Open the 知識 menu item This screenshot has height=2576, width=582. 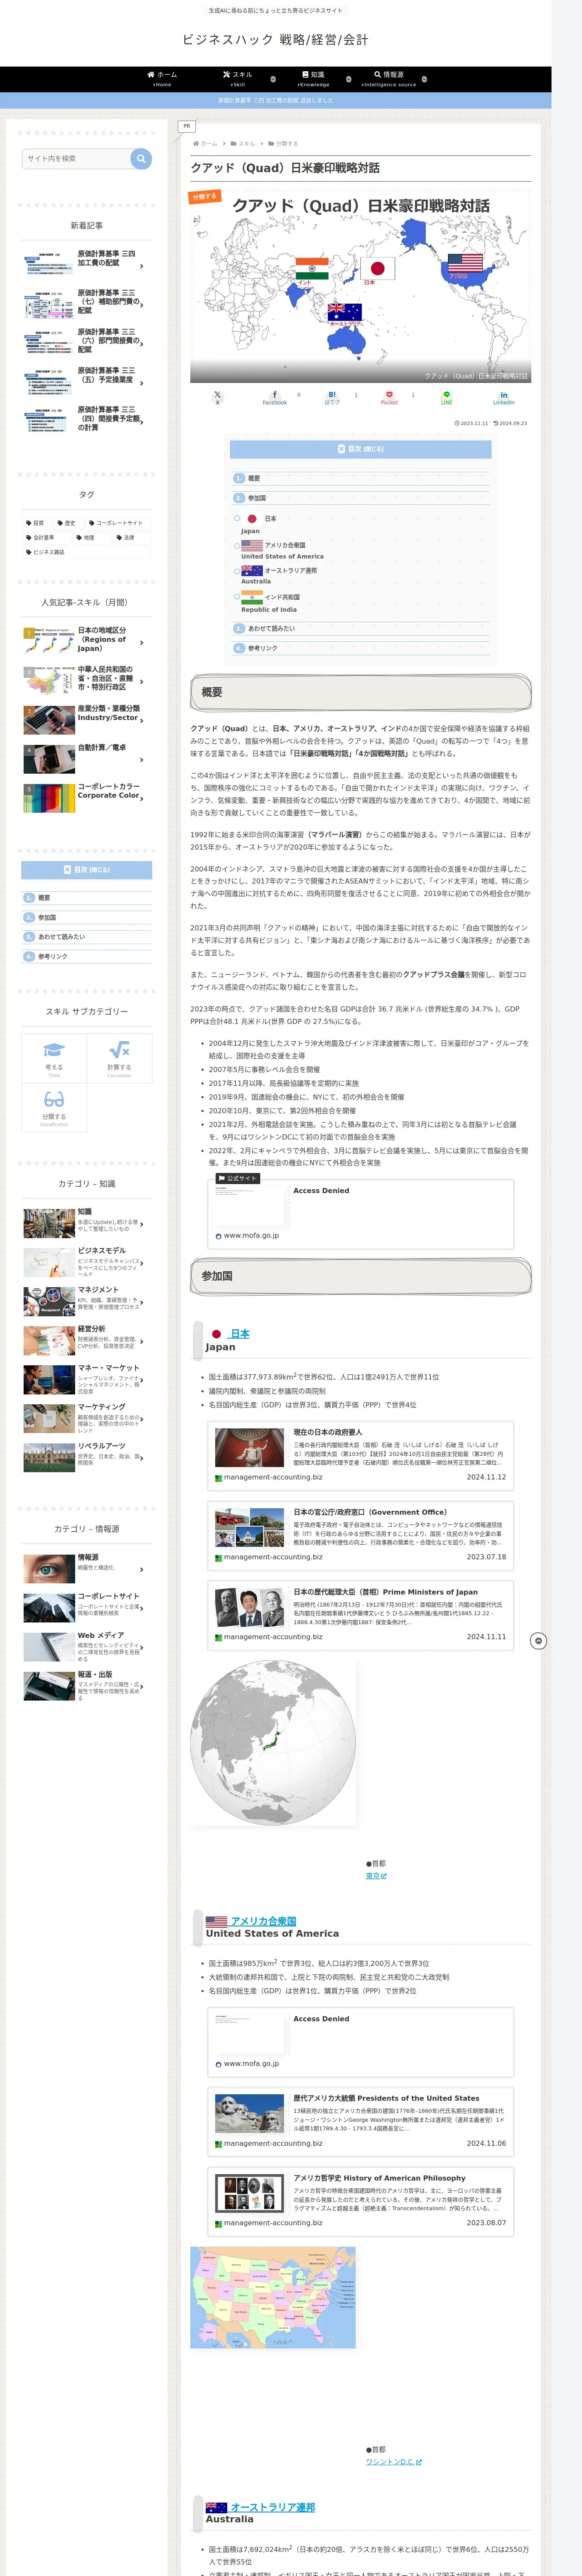pos(313,78)
